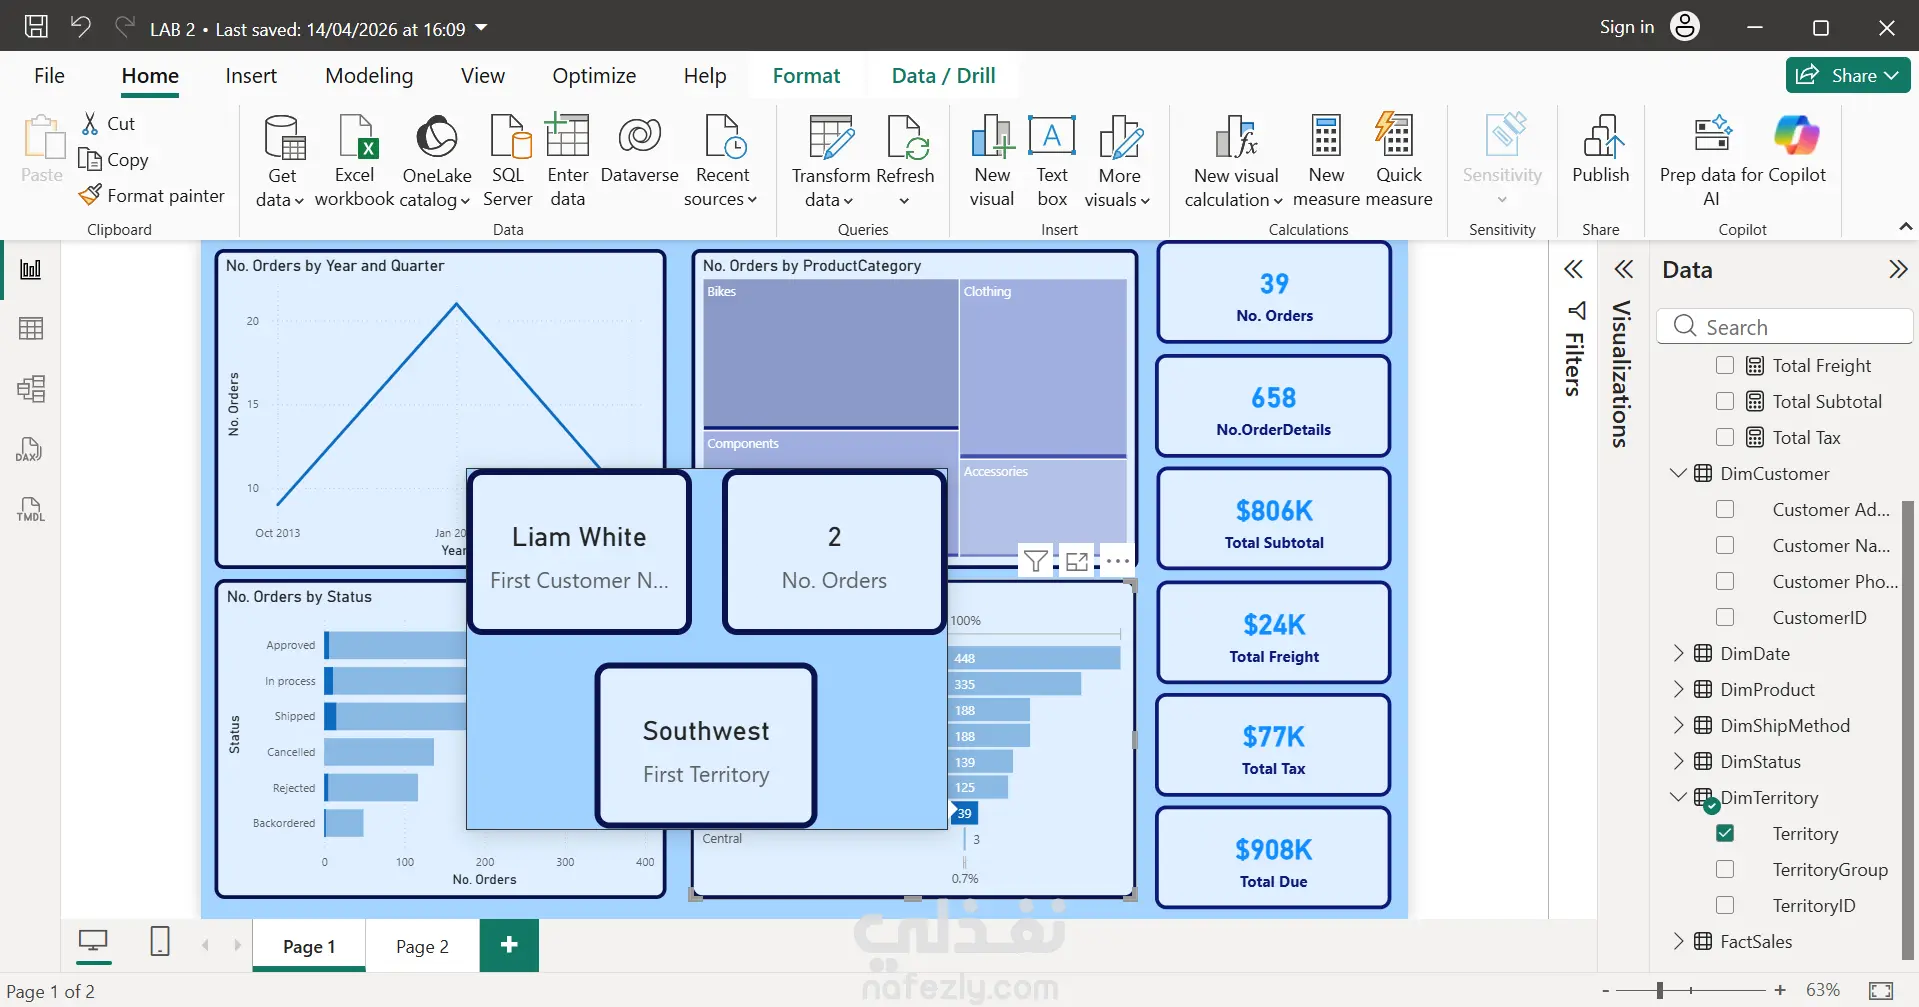Check the Total Tax field
Image resolution: width=1919 pixels, height=1007 pixels.
click(1725, 437)
